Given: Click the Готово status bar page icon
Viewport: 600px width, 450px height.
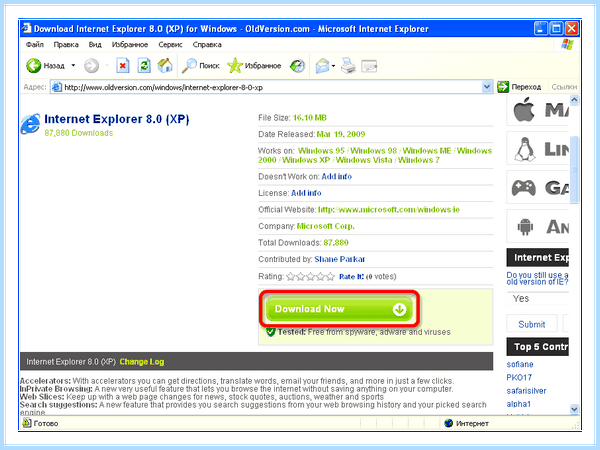Looking at the screenshot, I should click(27, 423).
